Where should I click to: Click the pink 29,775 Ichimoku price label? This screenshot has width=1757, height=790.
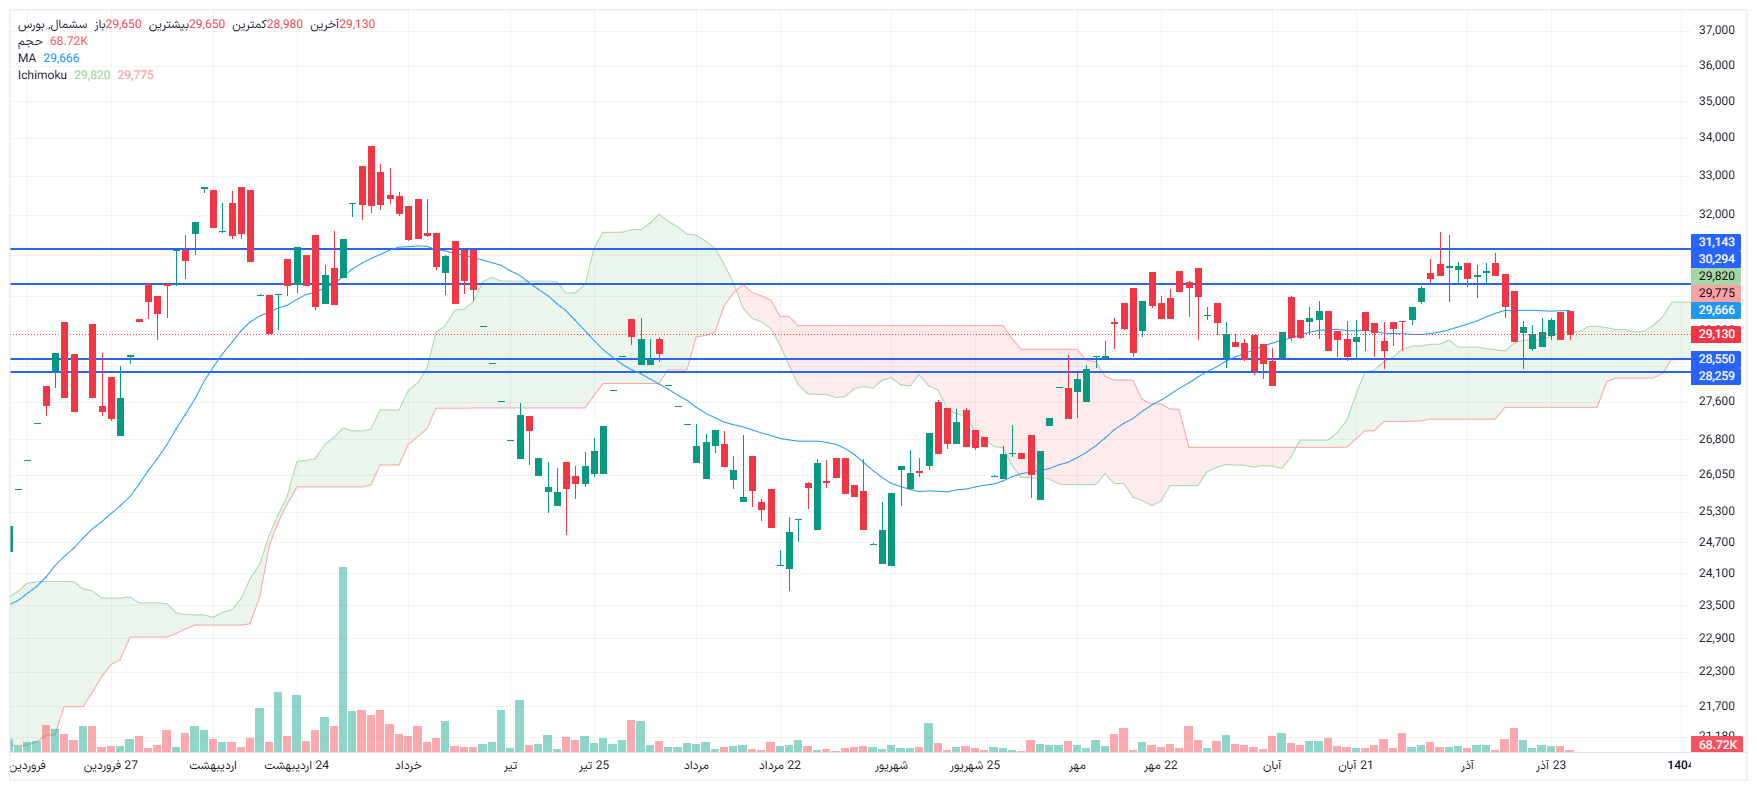coord(1716,293)
